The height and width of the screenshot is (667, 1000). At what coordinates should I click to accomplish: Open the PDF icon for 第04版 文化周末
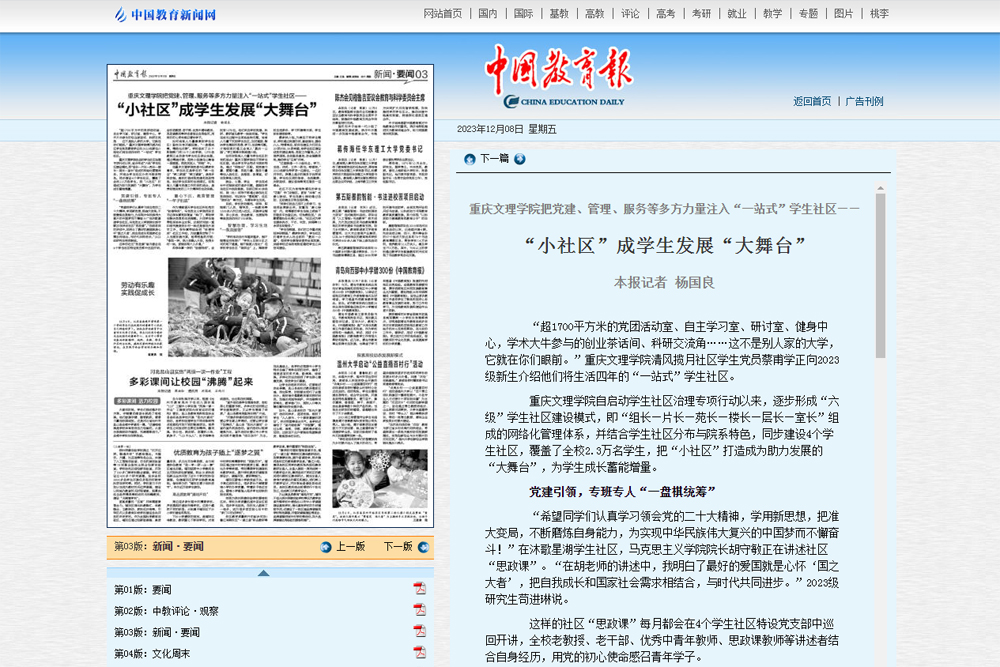click(420, 653)
